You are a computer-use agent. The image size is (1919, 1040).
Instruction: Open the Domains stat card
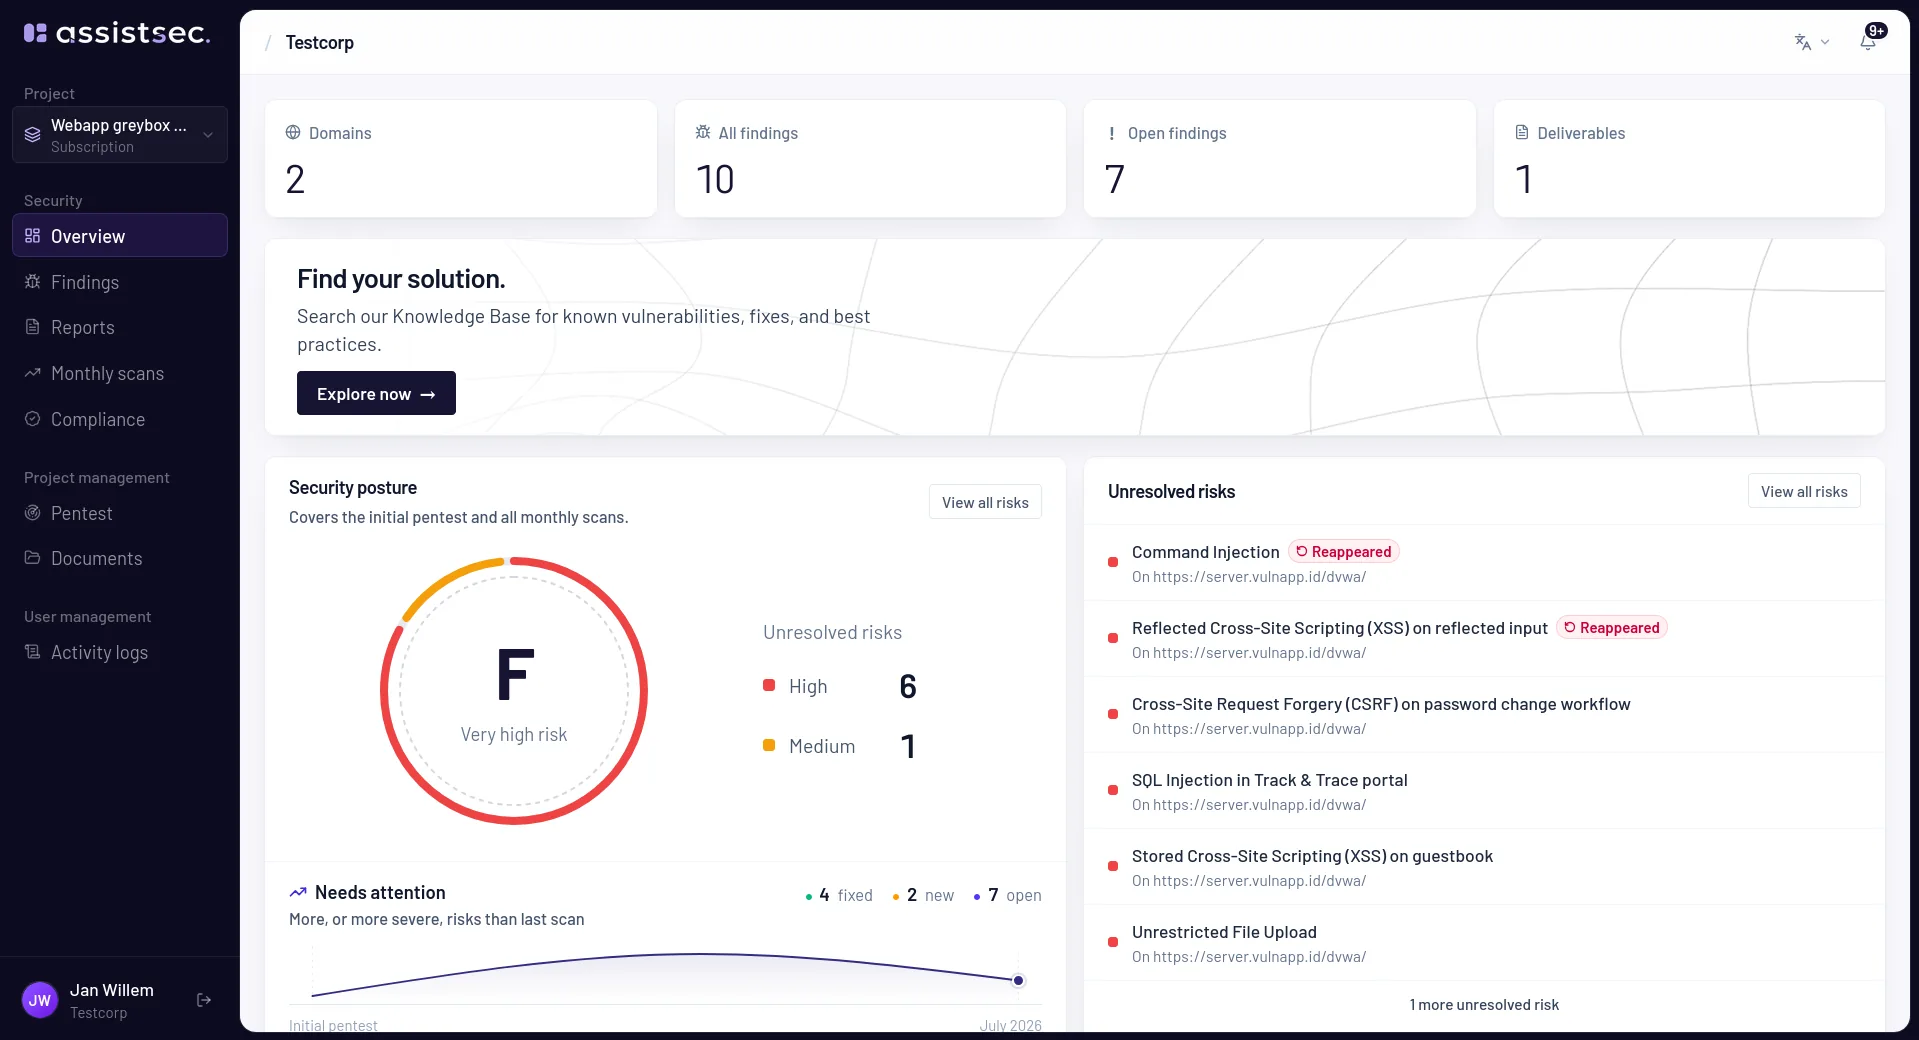point(461,158)
